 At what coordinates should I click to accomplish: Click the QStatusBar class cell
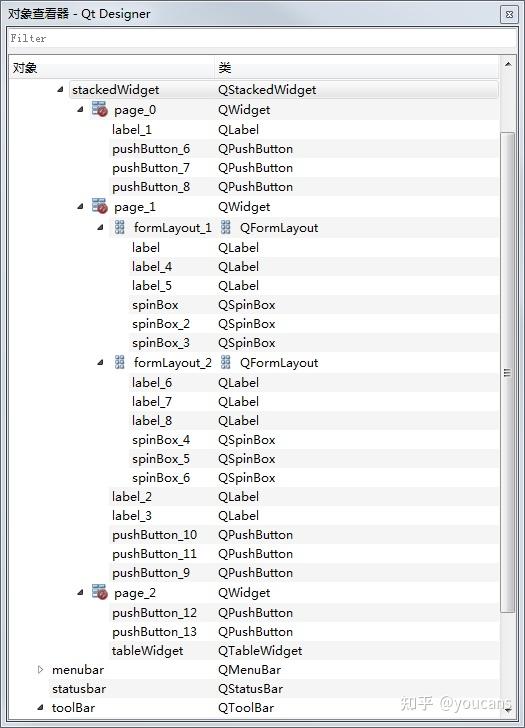(x=250, y=689)
